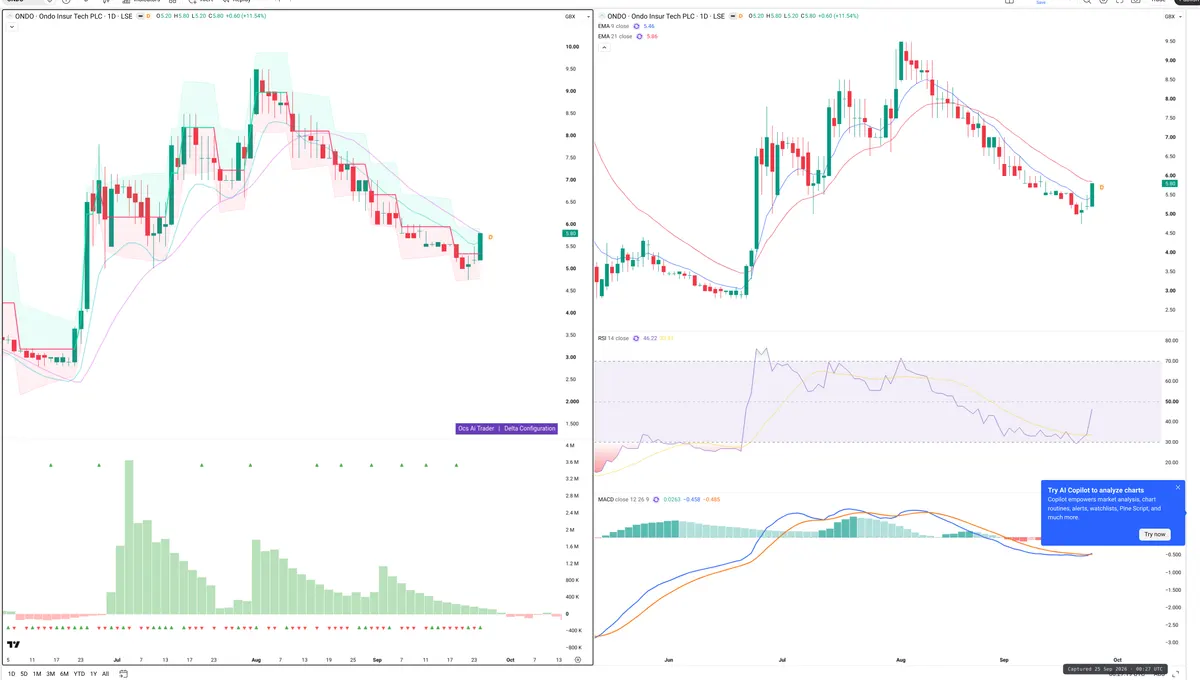1200x680 pixels.
Task: Open the timeline settings gear icon
Action: pos(577,660)
